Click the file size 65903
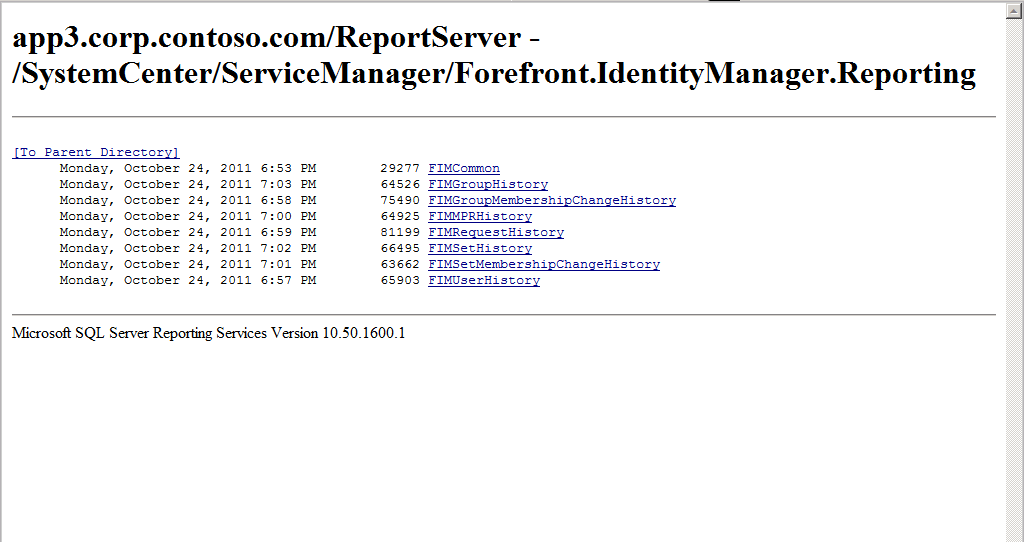The height and width of the screenshot is (542, 1024). tap(400, 280)
